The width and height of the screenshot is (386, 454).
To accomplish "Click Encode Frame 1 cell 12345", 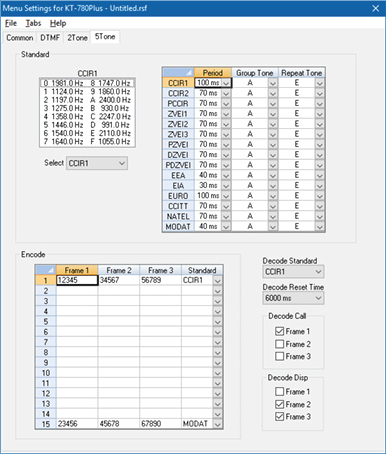I will pos(77,280).
